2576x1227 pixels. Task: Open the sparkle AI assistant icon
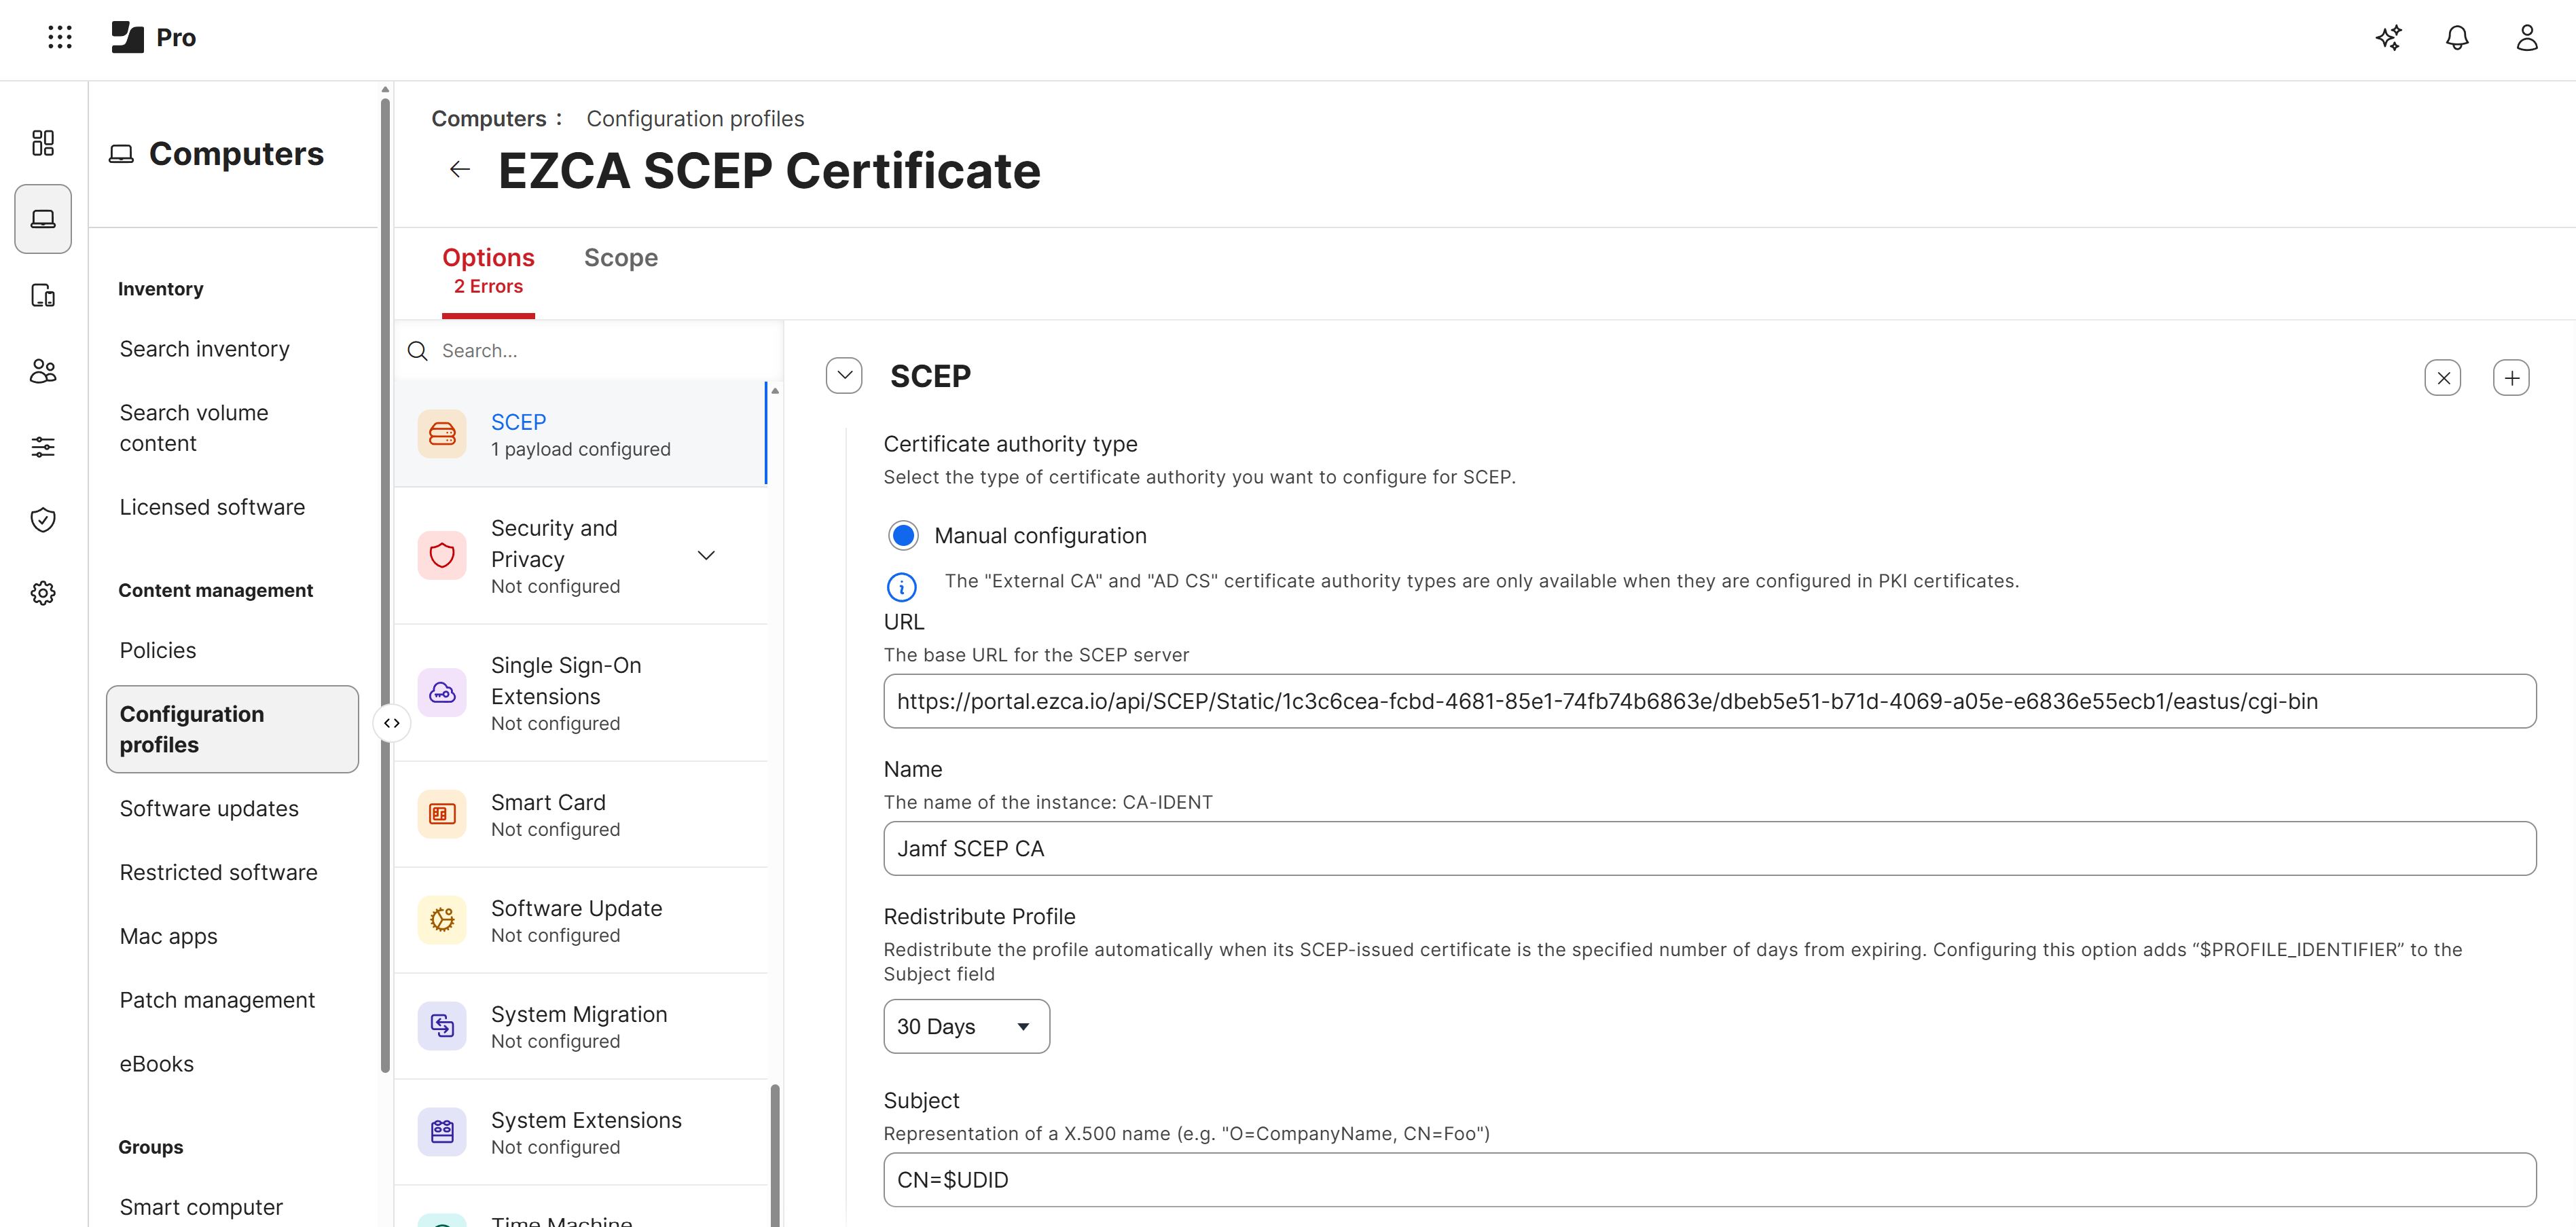[x=2389, y=38]
